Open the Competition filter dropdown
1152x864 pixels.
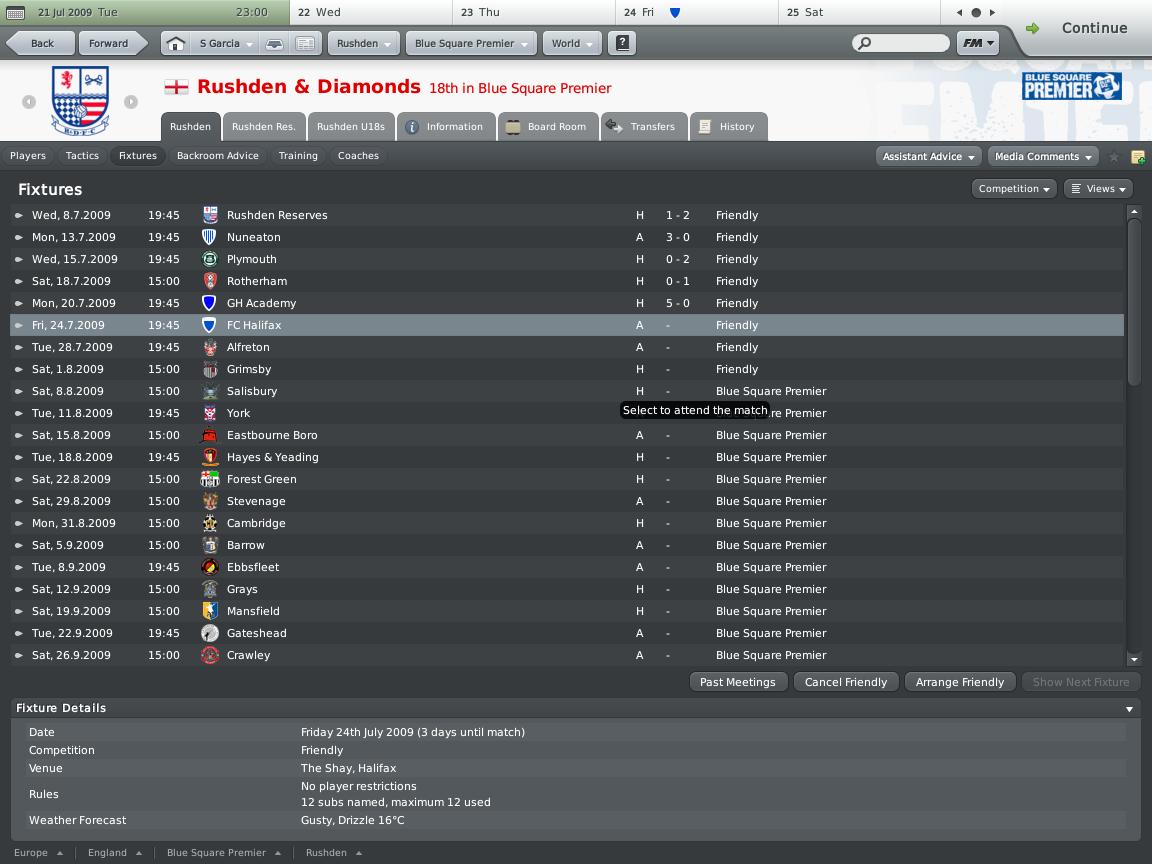(x=1014, y=189)
